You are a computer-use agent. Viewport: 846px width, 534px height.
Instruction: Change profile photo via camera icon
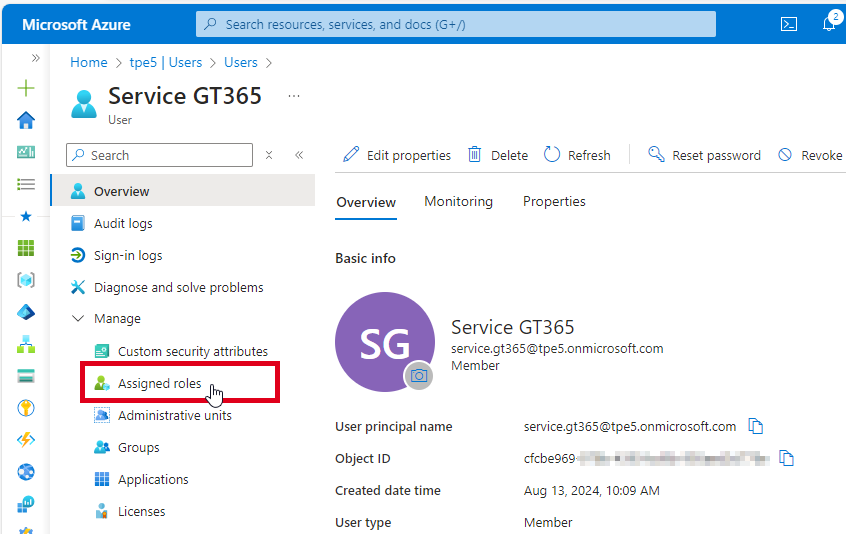tap(419, 375)
